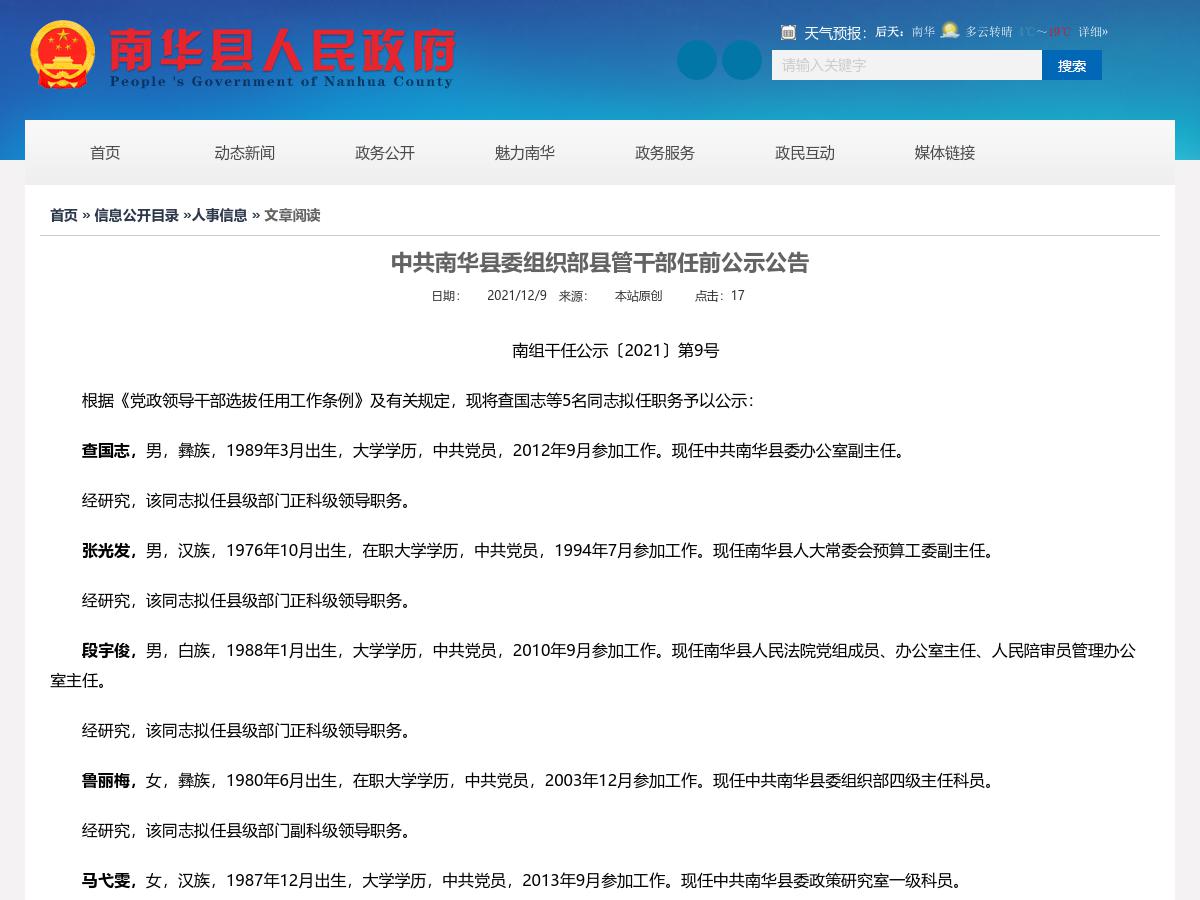
Task: Click the first blue circle button
Action: (697, 60)
